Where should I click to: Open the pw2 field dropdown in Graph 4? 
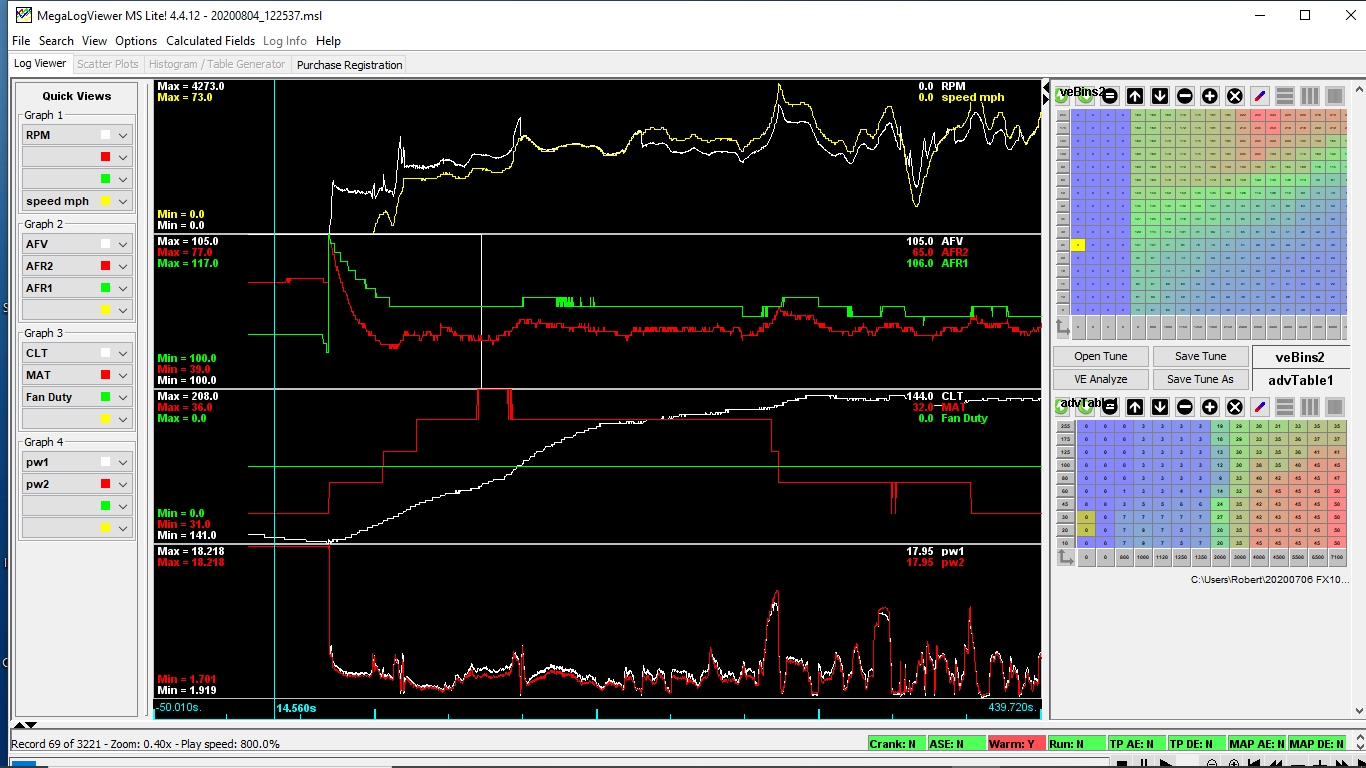tap(123, 484)
